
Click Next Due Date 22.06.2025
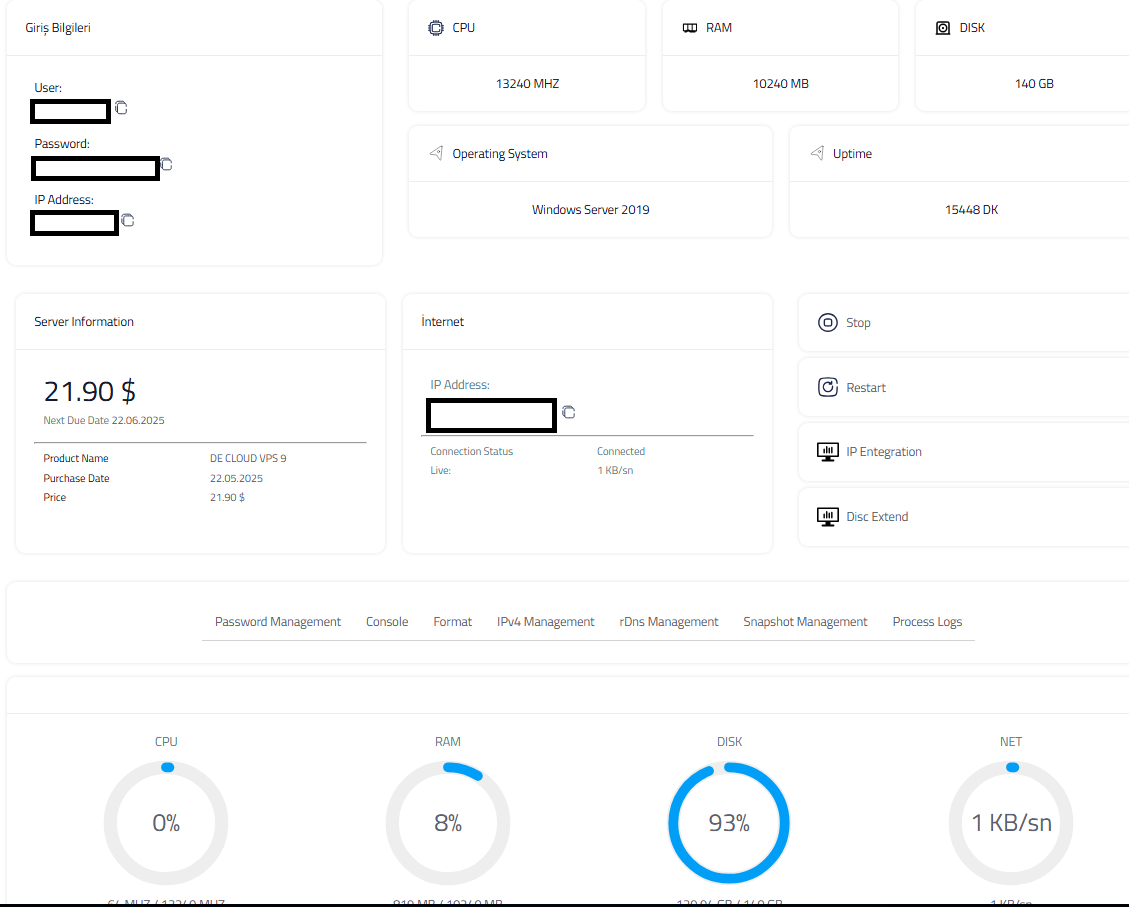[x=104, y=420]
